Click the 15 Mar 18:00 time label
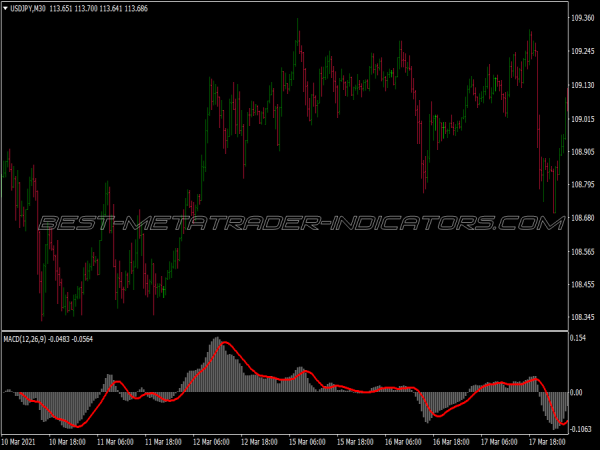Image resolution: width=600 pixels, height=450 pixels. (355, 442)
